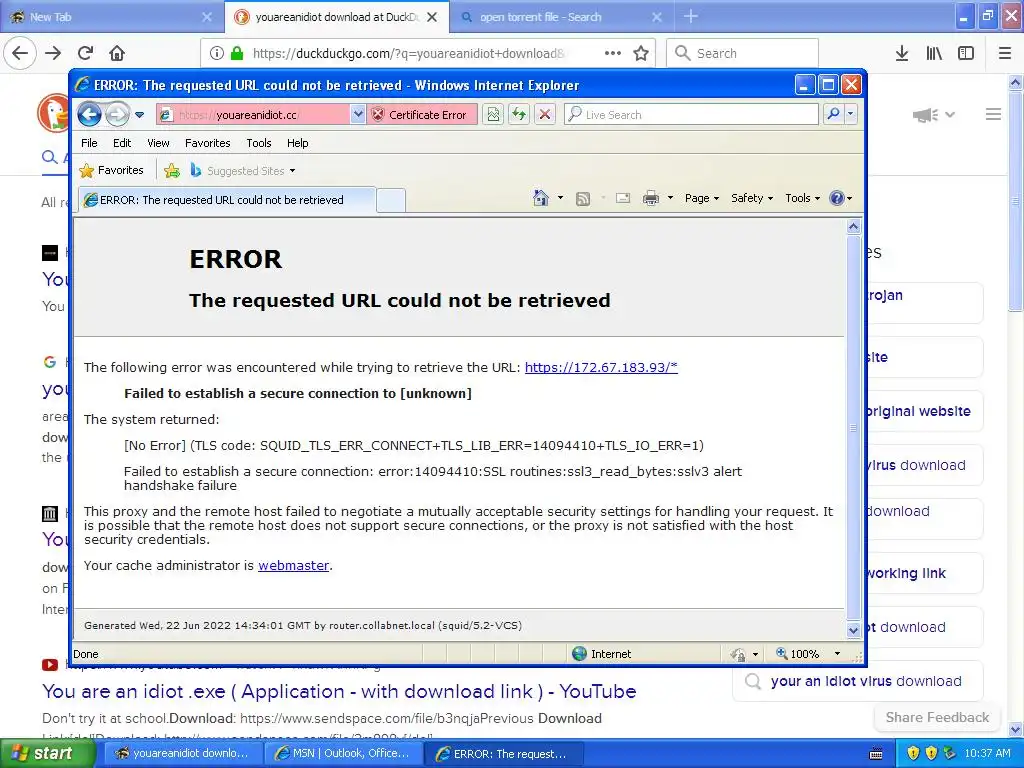Click Firefox page actions three-dots icon
Screen dimensions: 1024x768
[613, 54]
